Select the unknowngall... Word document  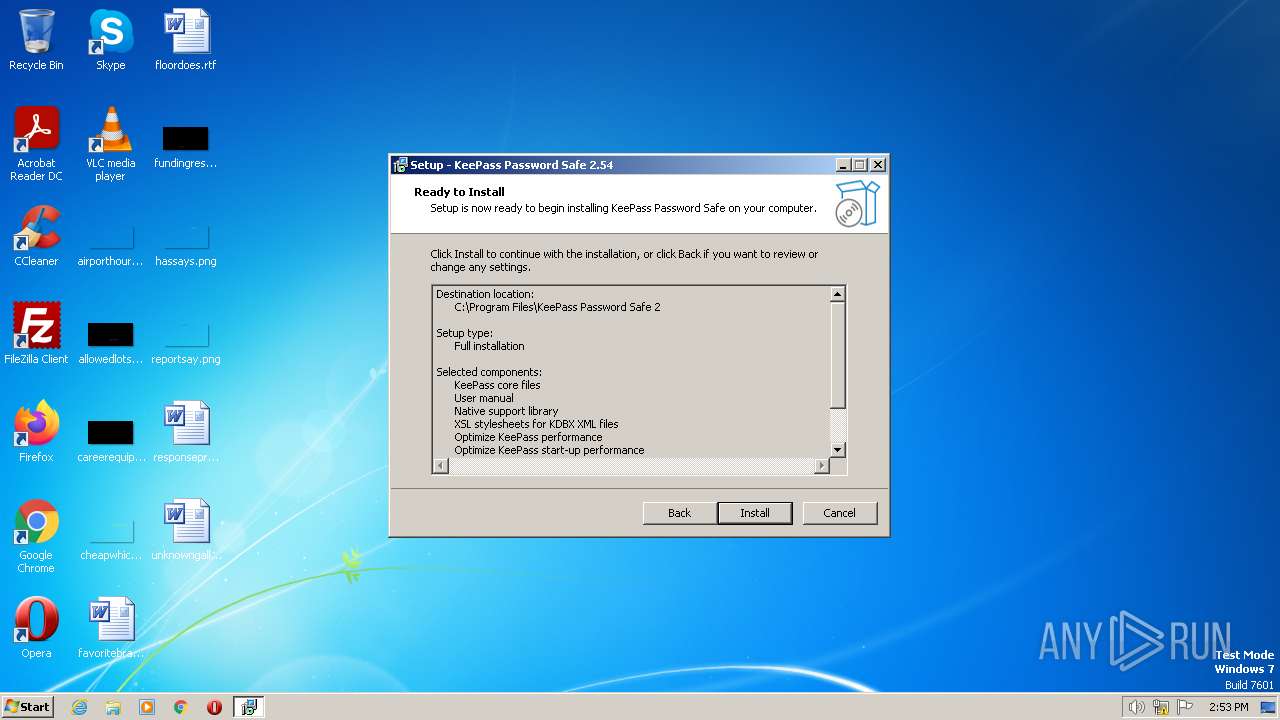186,530
